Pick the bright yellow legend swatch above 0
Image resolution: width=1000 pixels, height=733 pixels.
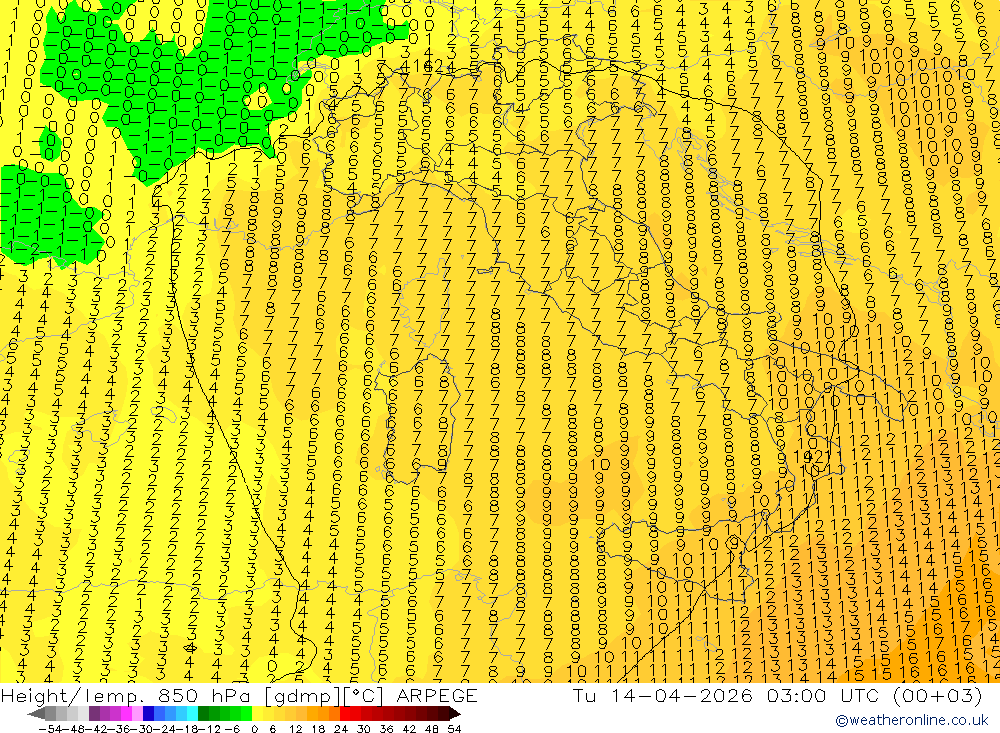(x=258, y=714)
